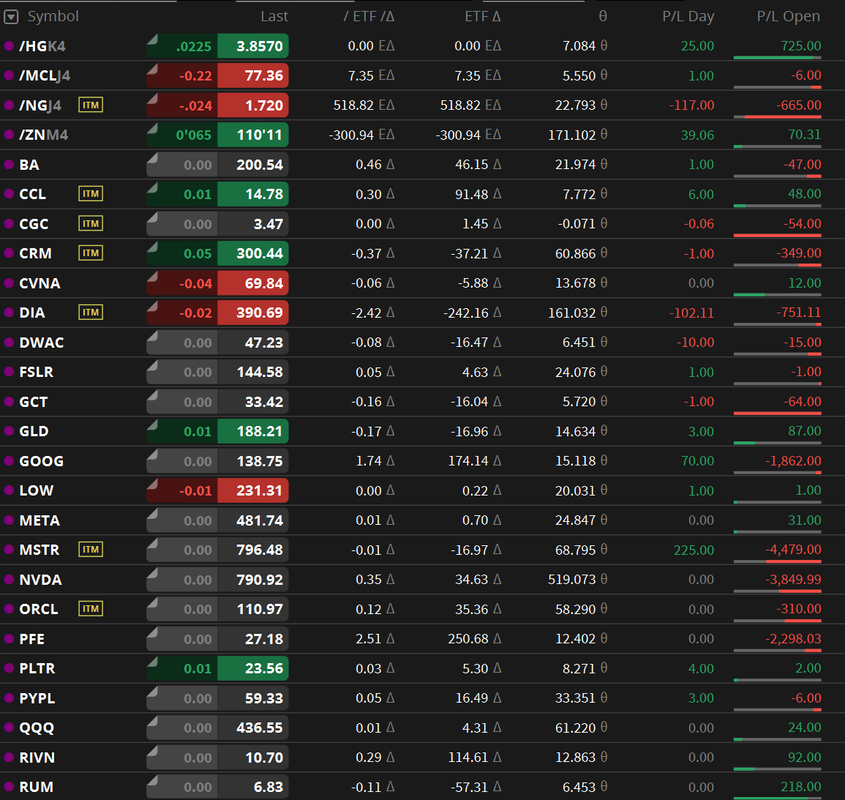Click the purple dot beside NVDA
This screenshot has width=845, height=800.
9,580
